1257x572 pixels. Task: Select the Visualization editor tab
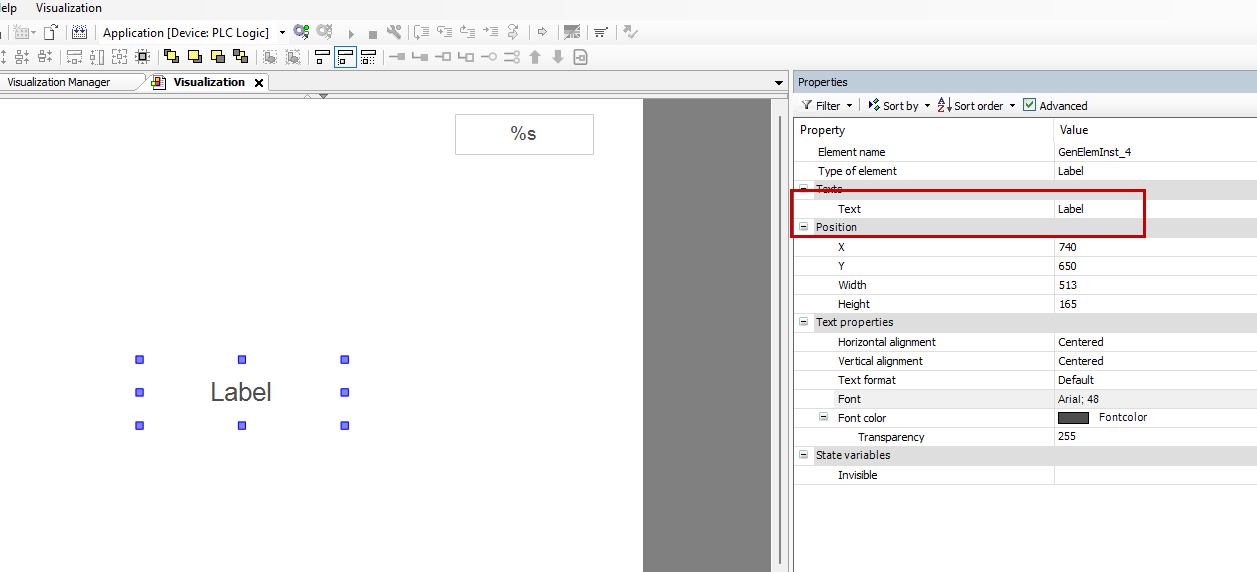[x=209, y=82]
